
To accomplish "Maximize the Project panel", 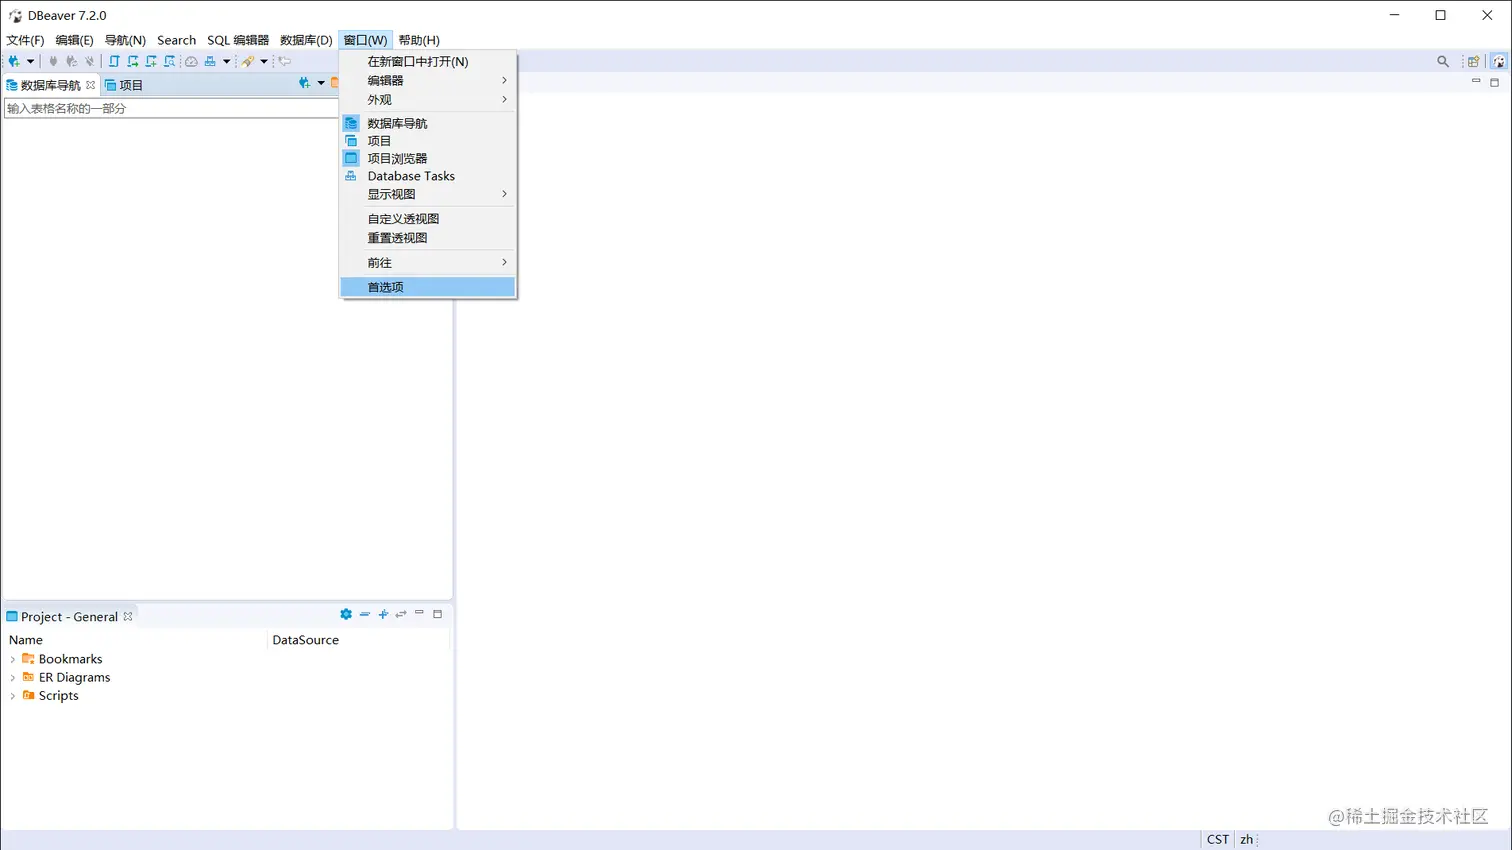I will pos(437,614).
